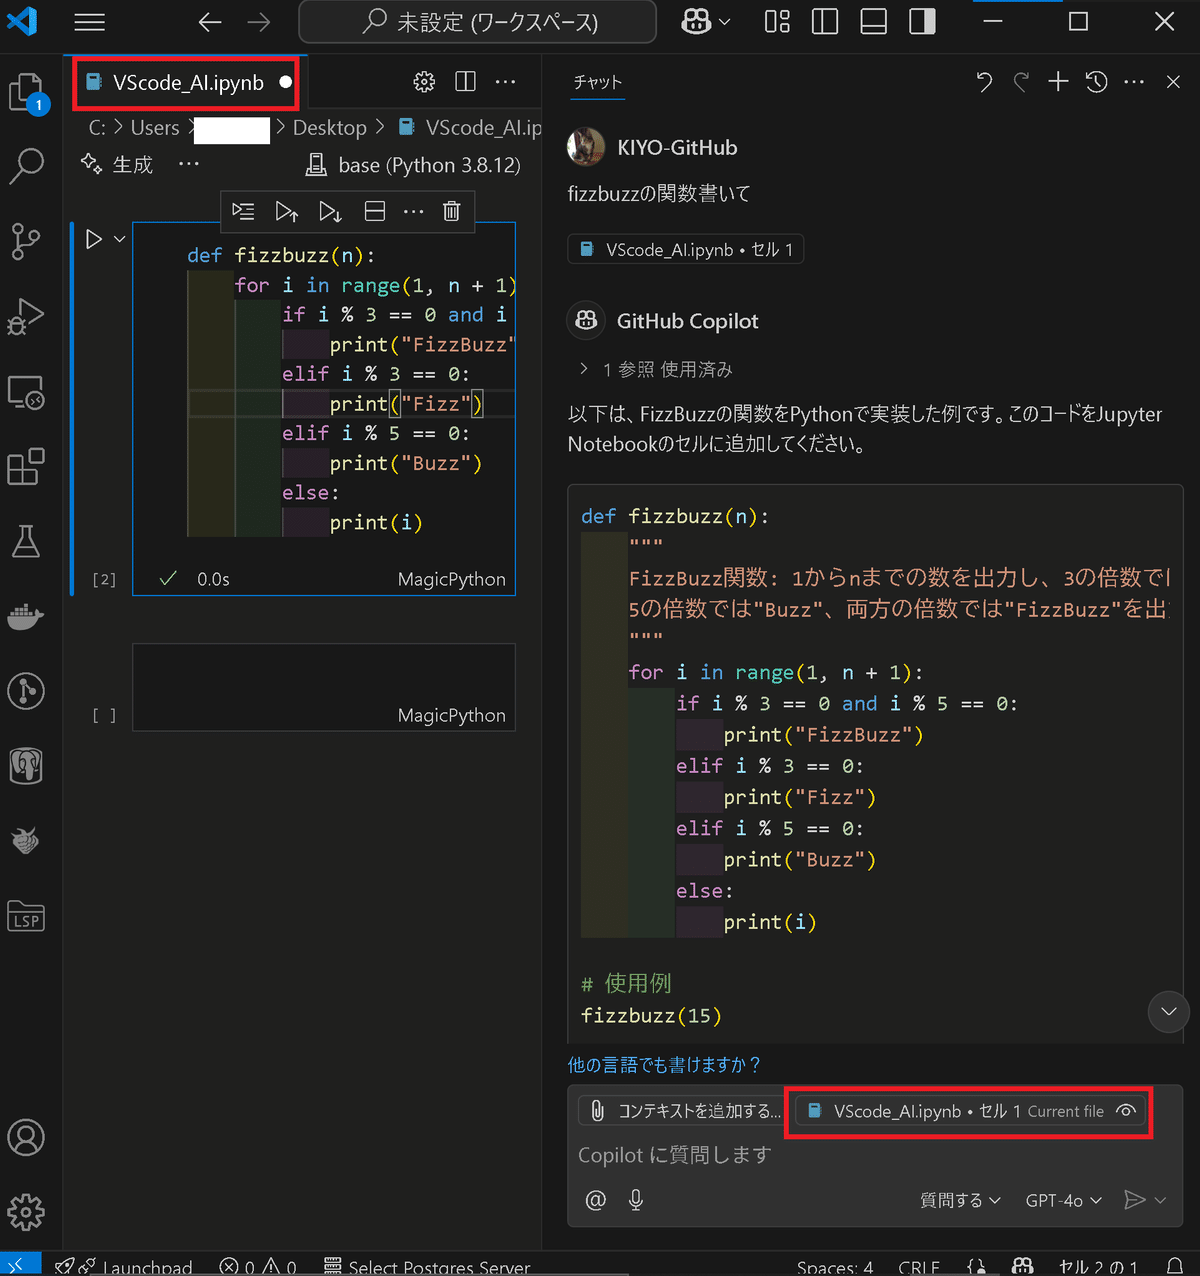Open notebook settings gear icon

coord(424,82)
